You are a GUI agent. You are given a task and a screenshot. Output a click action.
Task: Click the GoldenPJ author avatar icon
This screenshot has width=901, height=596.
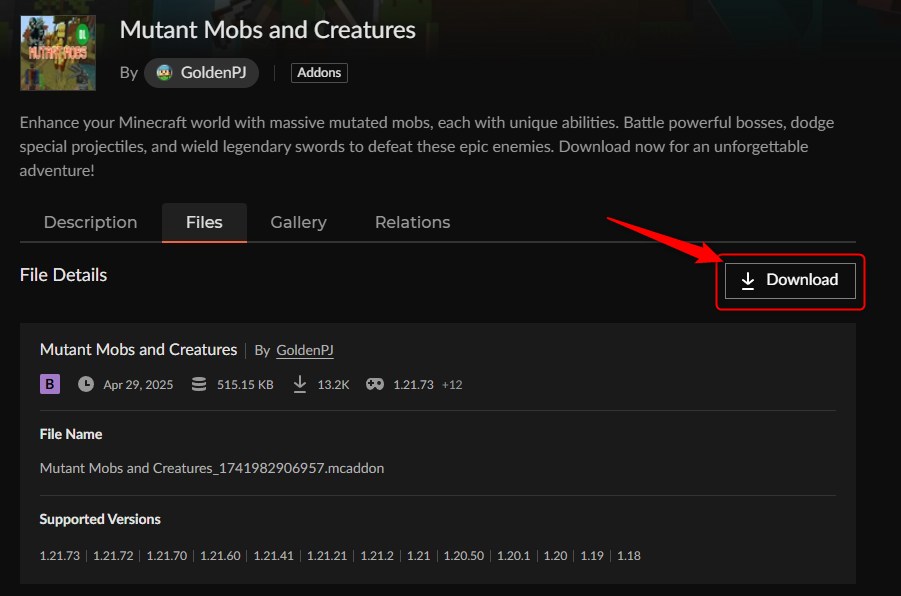coord(164,73)
